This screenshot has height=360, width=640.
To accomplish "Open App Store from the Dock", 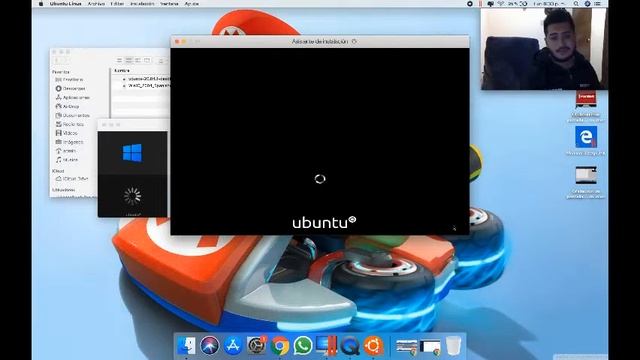I will click(233, 346).
